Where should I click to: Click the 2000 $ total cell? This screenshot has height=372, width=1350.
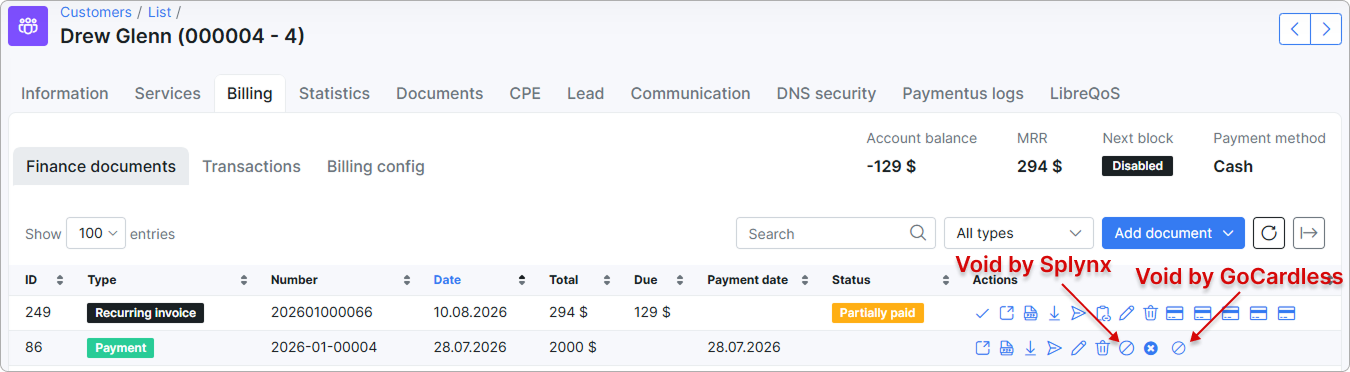tap(573, 348)
